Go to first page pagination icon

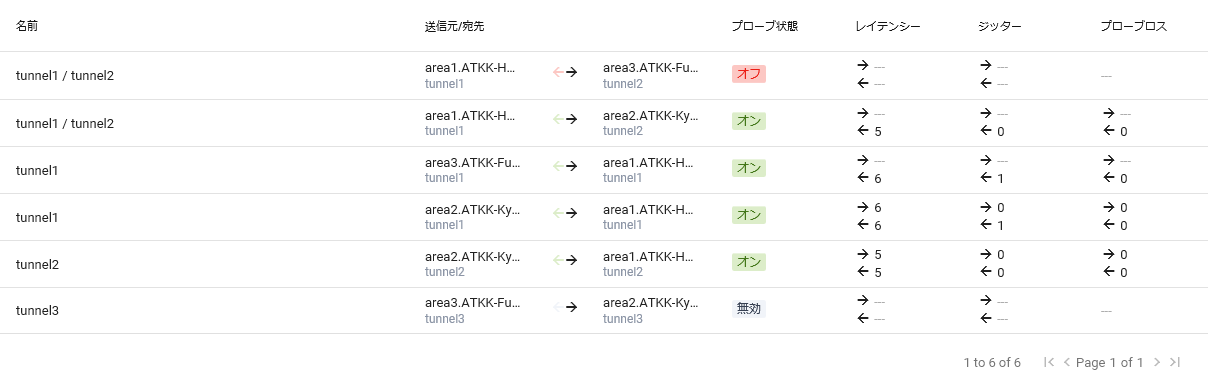1048,362
